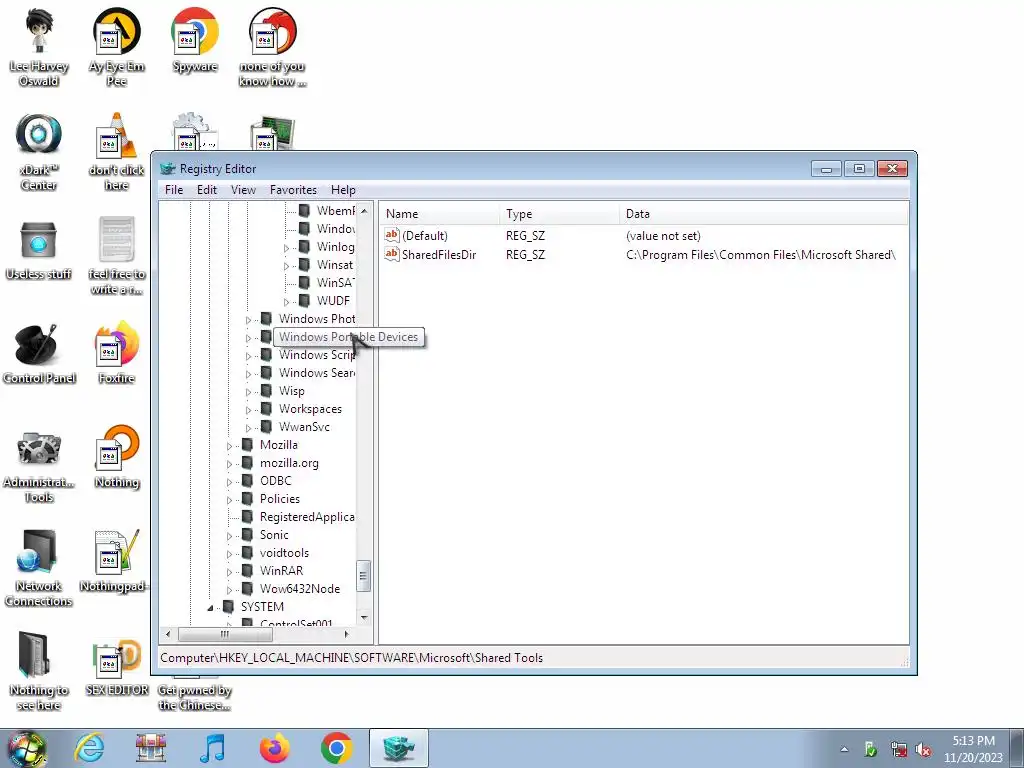
Task: Click the Registry Editor title bar icon
Action: coord(168,168)
